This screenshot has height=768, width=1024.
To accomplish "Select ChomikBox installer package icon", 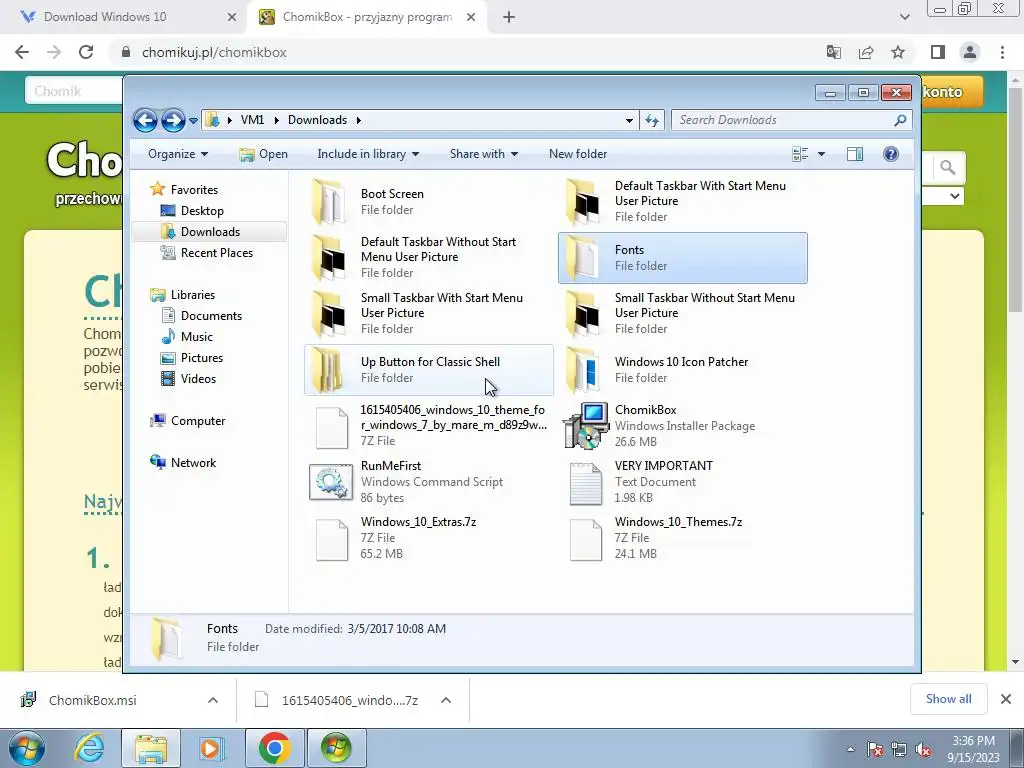I will pyautogui.click(x=585, y=426).
